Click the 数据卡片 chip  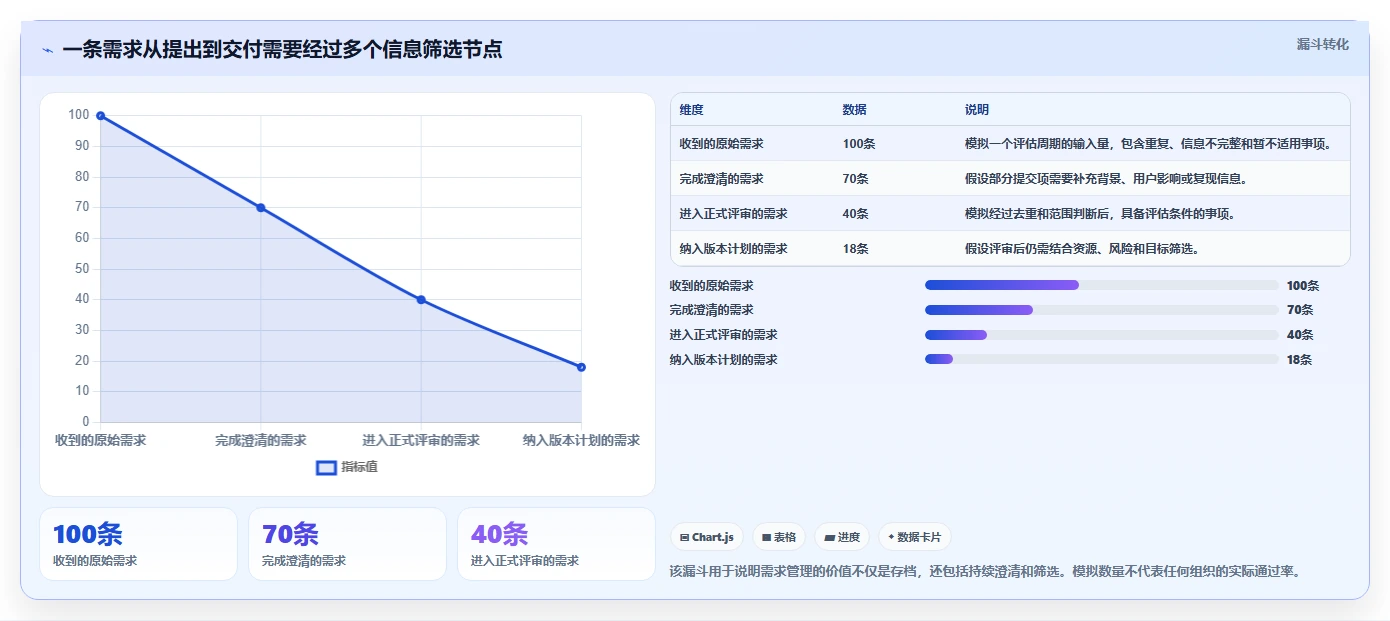915,537
